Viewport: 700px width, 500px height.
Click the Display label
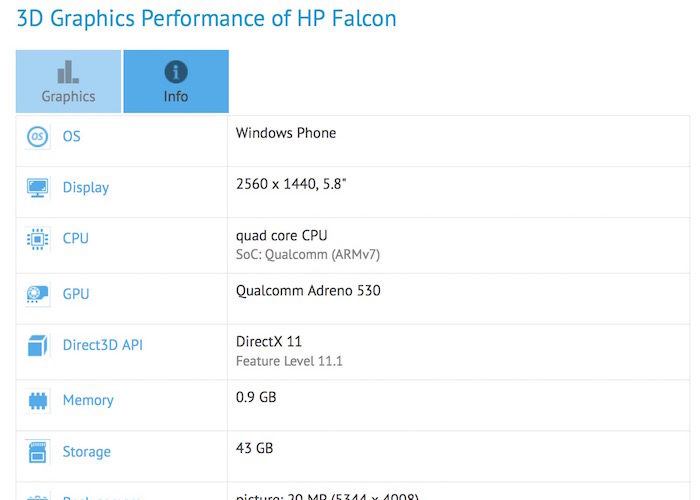85,188
